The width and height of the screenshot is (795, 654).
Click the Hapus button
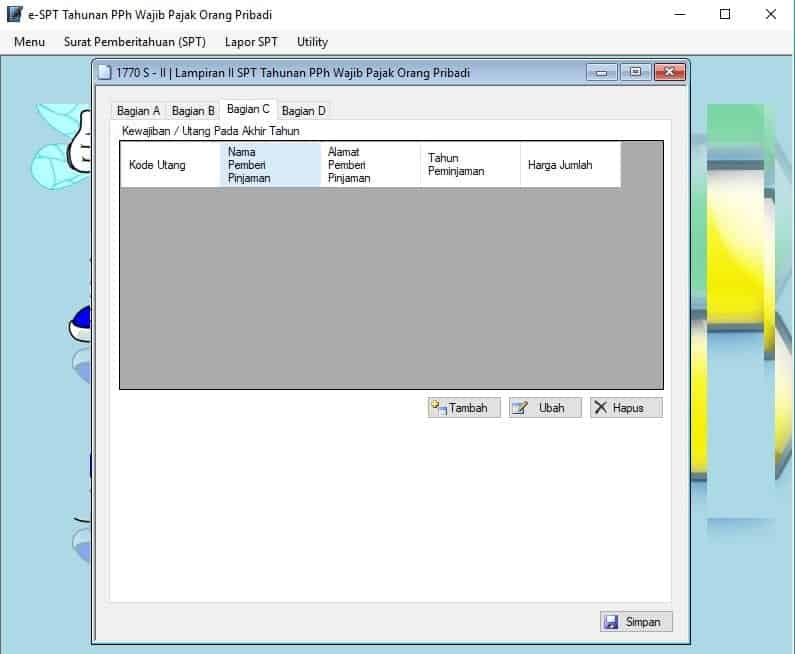click(626, 408)
